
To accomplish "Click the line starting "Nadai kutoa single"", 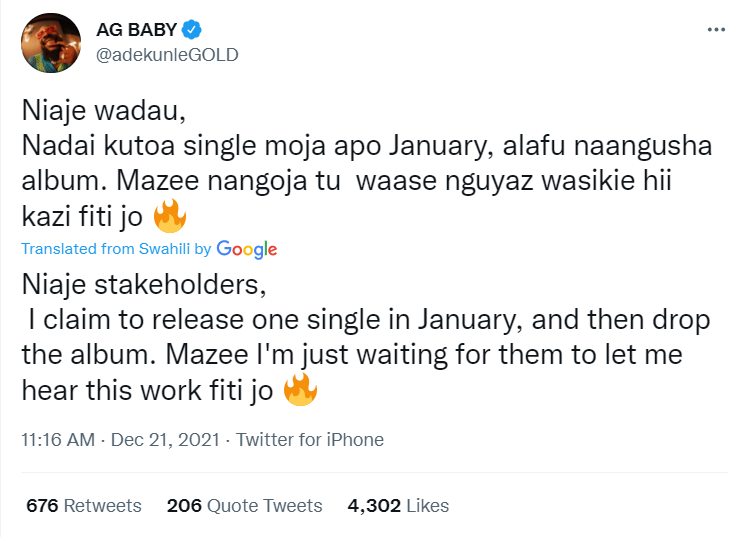I will (366, 146).
